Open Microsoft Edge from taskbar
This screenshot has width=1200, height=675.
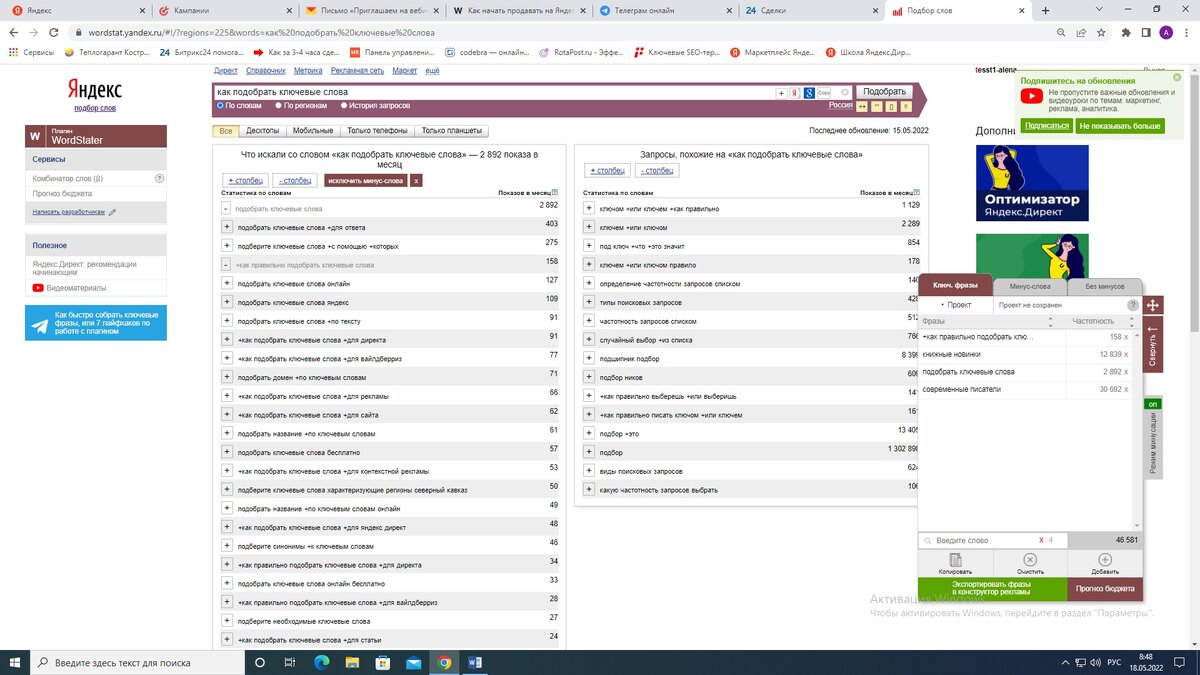click(322, 662)
